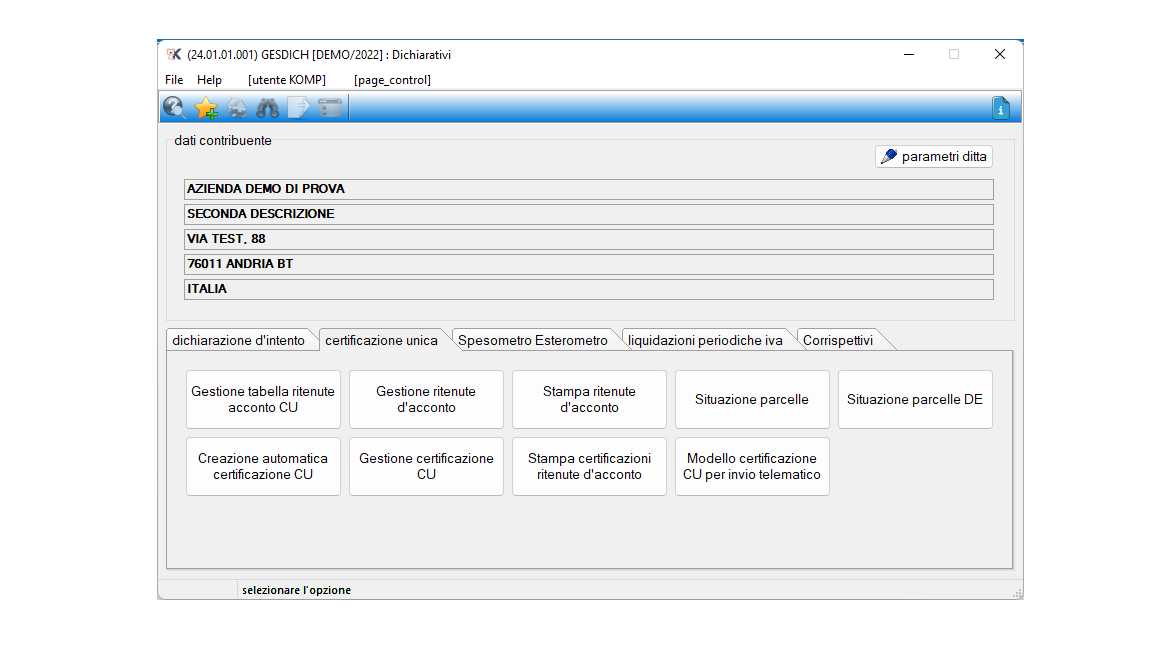Image resolution: width=1152 pixels, height=648 pixels.
Task: Open Gestione ritenute d'acconto
Action: point(426,400)
